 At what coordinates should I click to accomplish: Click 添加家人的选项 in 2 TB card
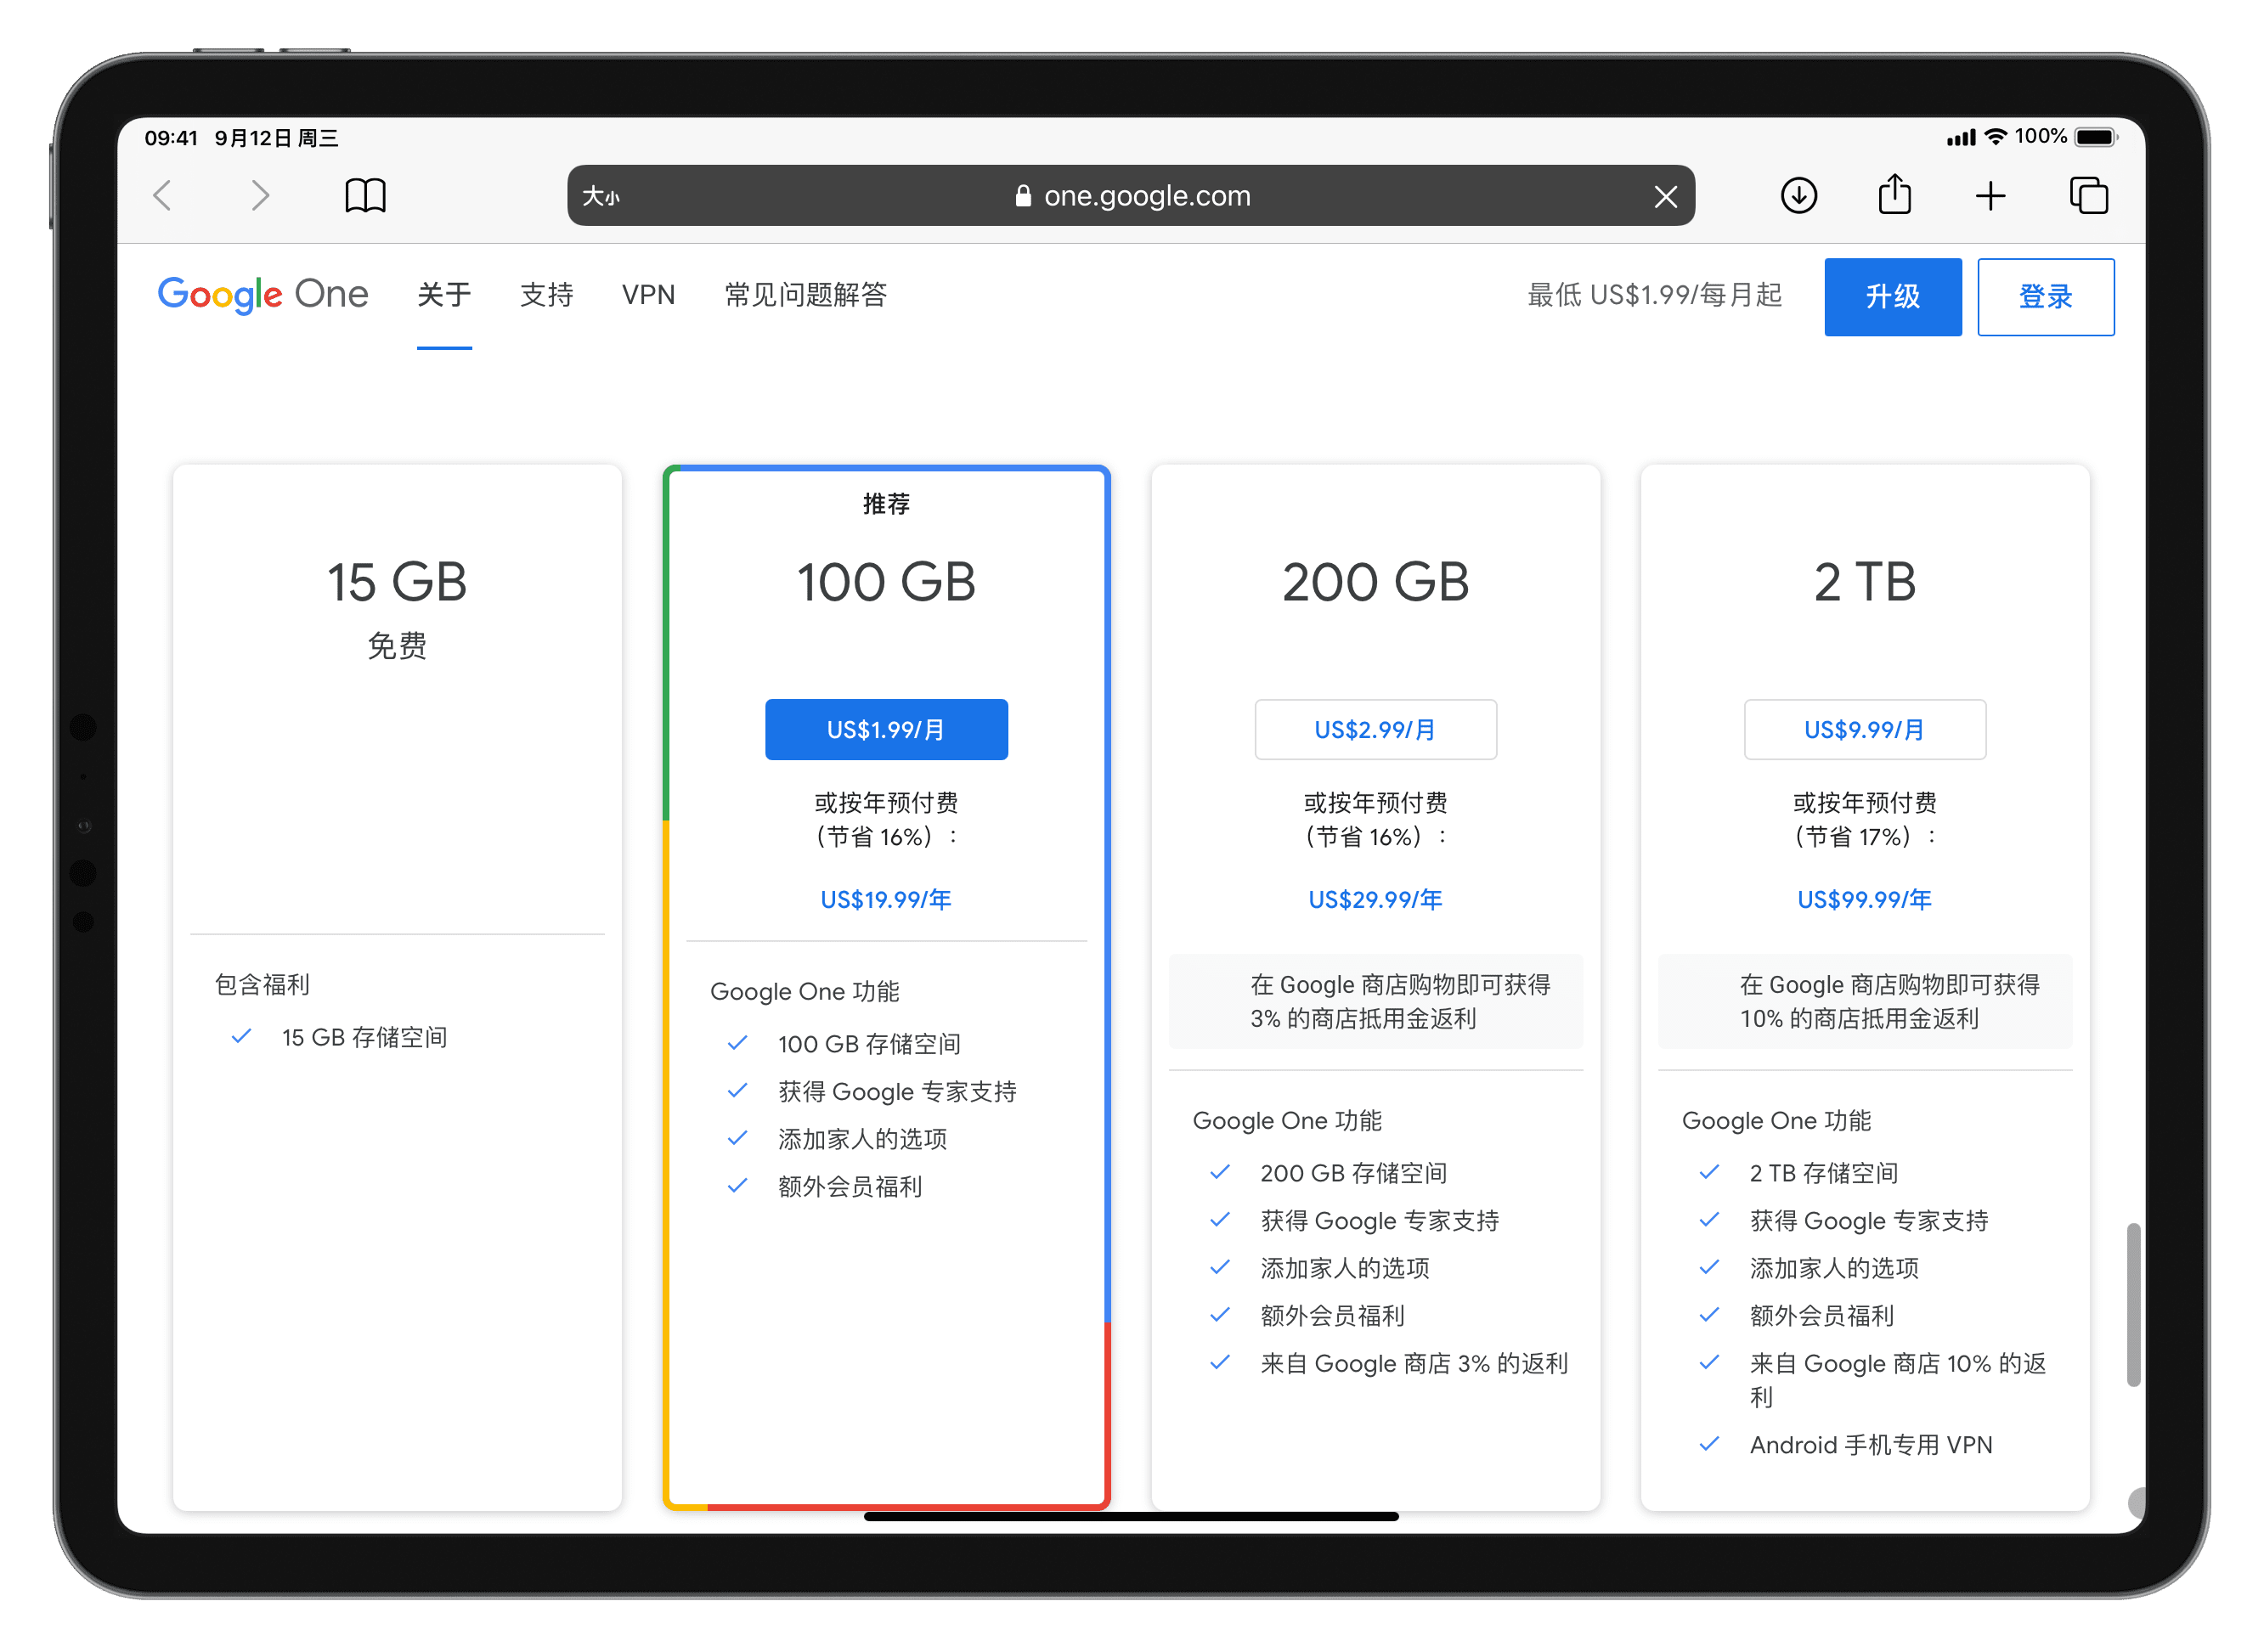[1834, 1267]
